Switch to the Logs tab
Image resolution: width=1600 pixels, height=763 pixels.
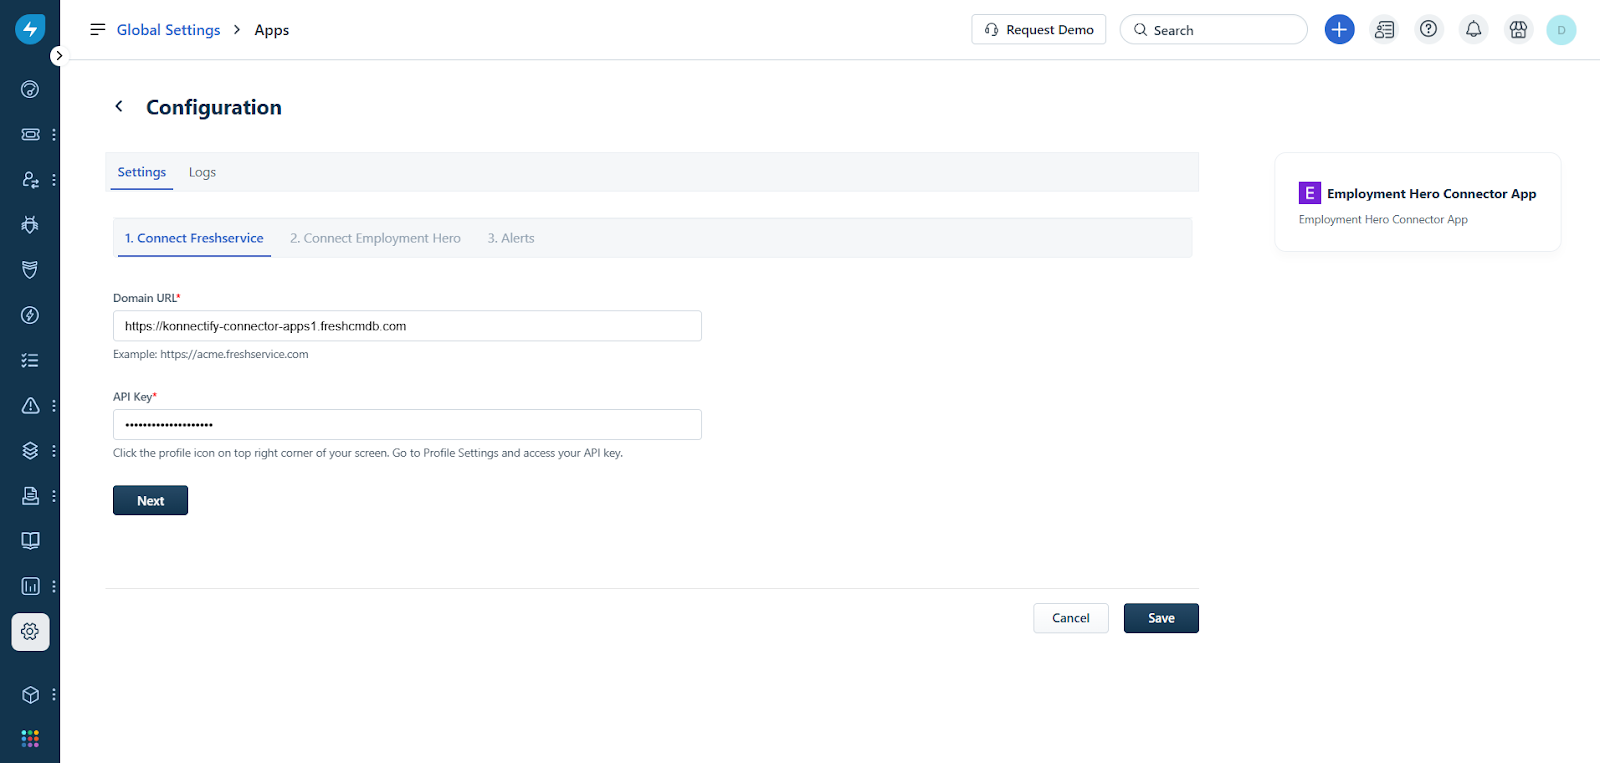click(x=202, y=172)
